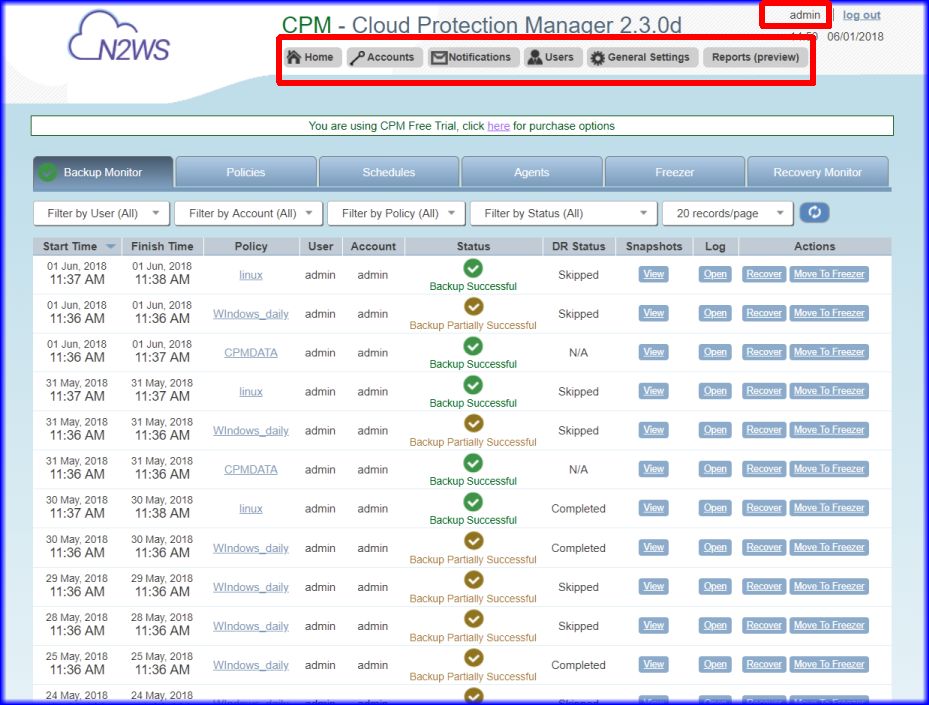Switch to the Recovery Monitor tab
929x705 pixels.
click(x=818, y=172)
